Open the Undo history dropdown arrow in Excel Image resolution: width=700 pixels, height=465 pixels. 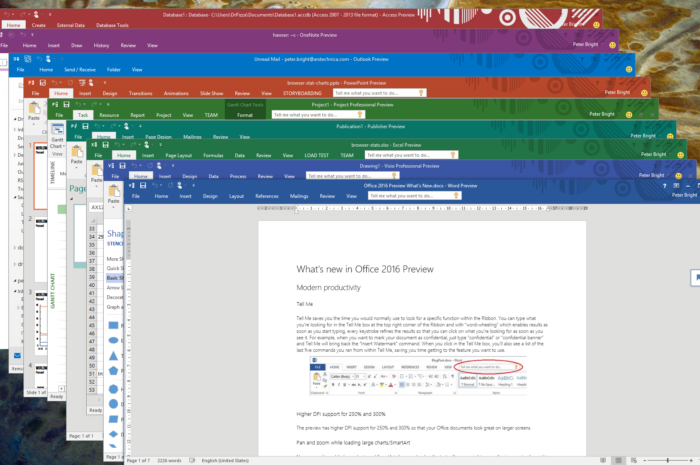tap(125, 145)
